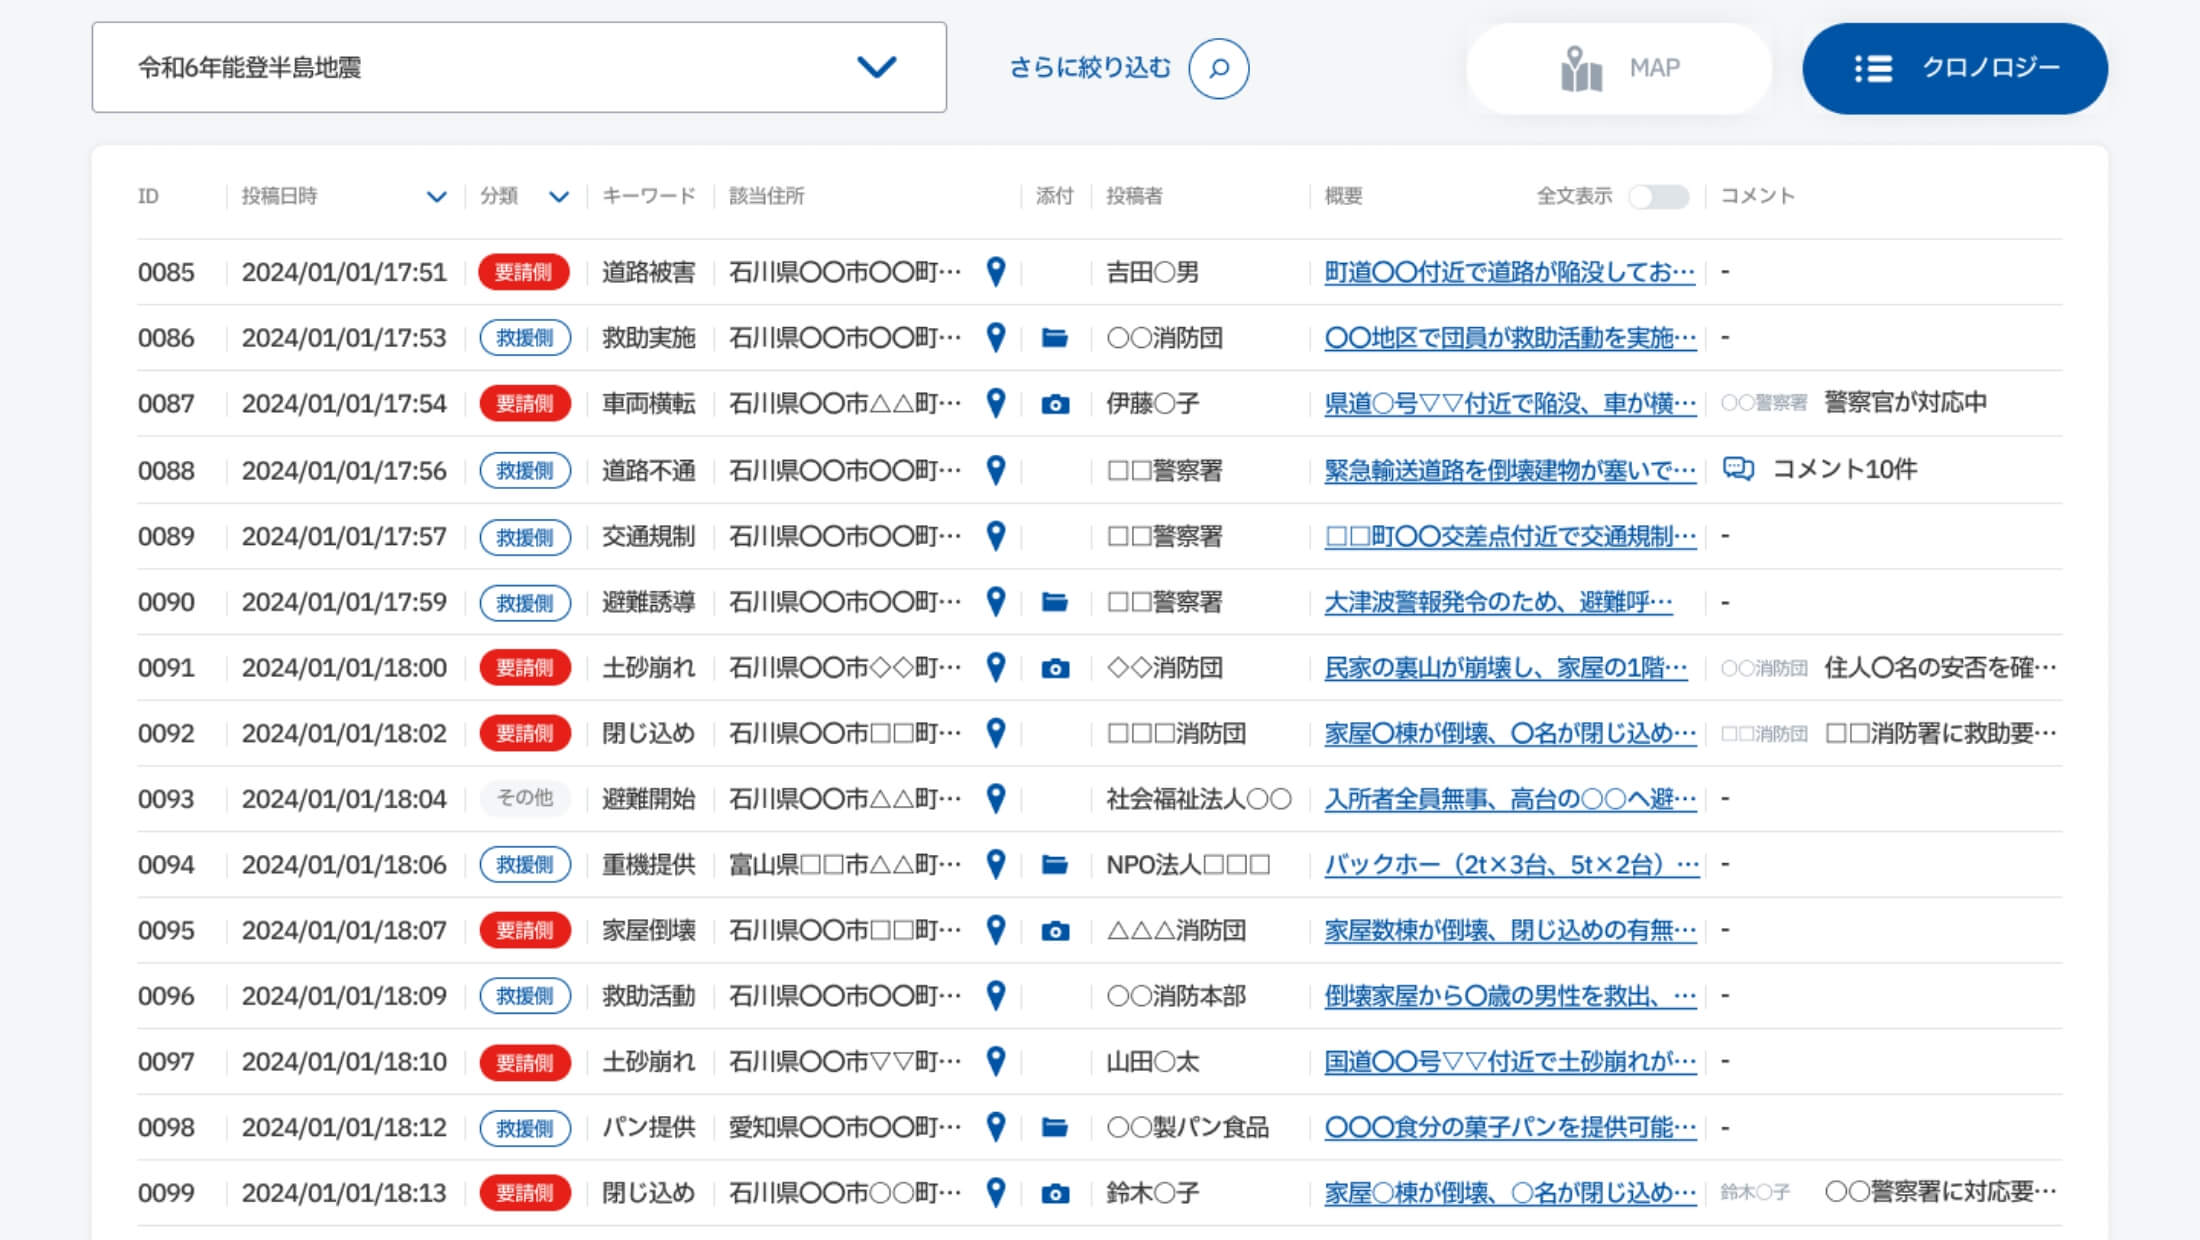Click the location pin for row 0094
This screenshot has width=2200, height=1240.
point(995,864)
